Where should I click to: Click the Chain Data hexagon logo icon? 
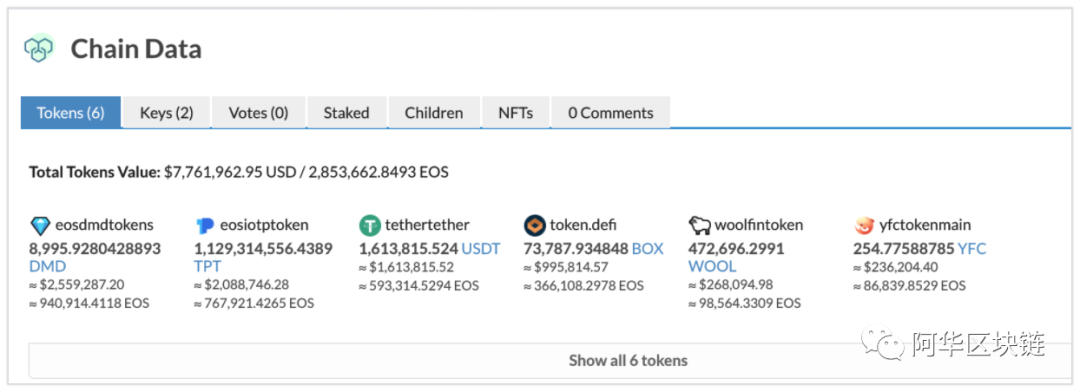point(39,48)
